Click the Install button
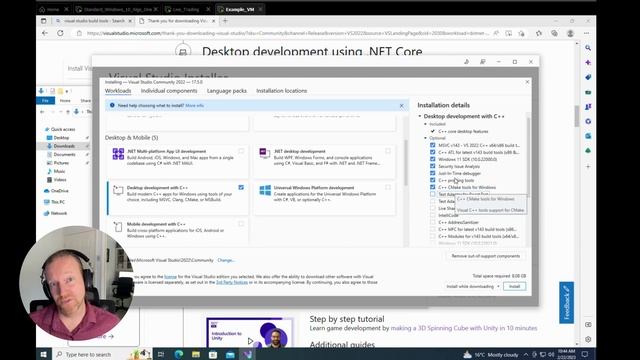 pyautogui.click(x=514, y=287)
